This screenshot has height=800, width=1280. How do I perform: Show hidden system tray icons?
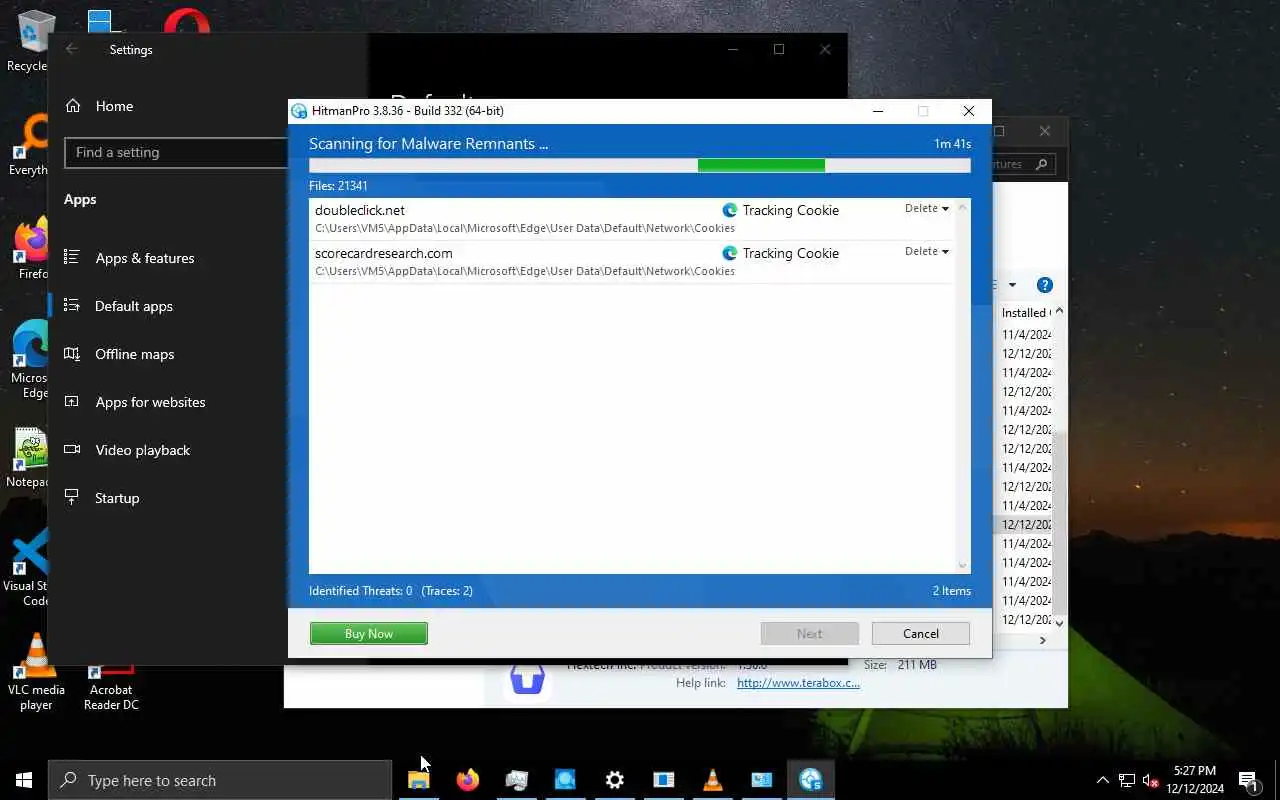(1103, 780)
